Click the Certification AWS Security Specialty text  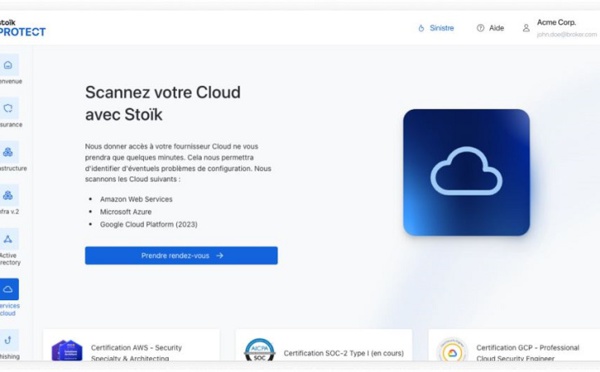click(136, 352)
